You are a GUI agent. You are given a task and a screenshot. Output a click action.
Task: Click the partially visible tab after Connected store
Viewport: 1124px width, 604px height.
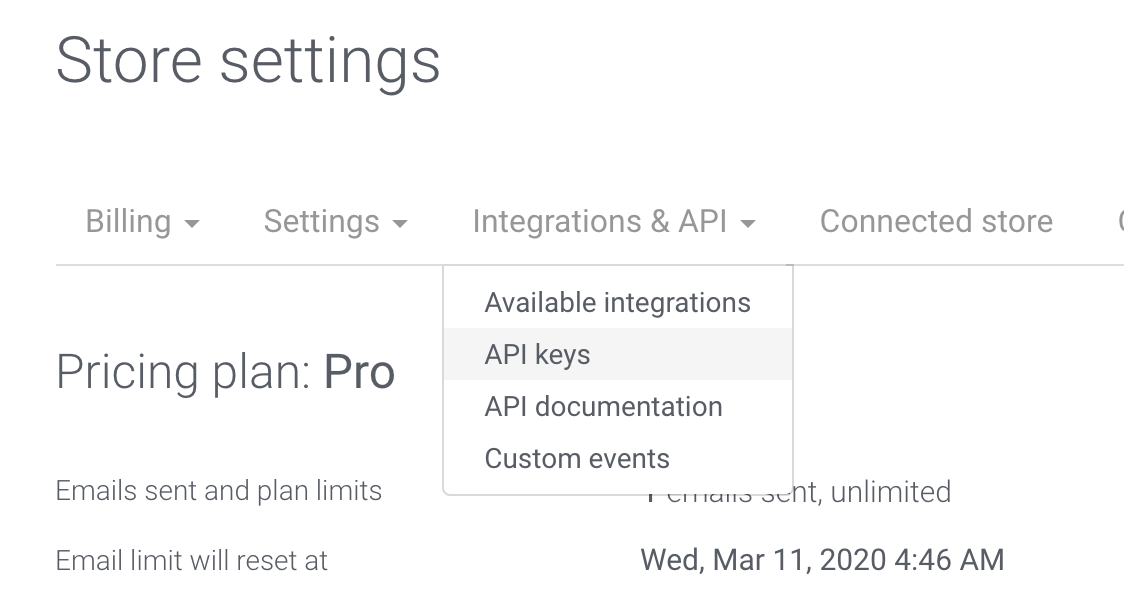pos(1119,221)
